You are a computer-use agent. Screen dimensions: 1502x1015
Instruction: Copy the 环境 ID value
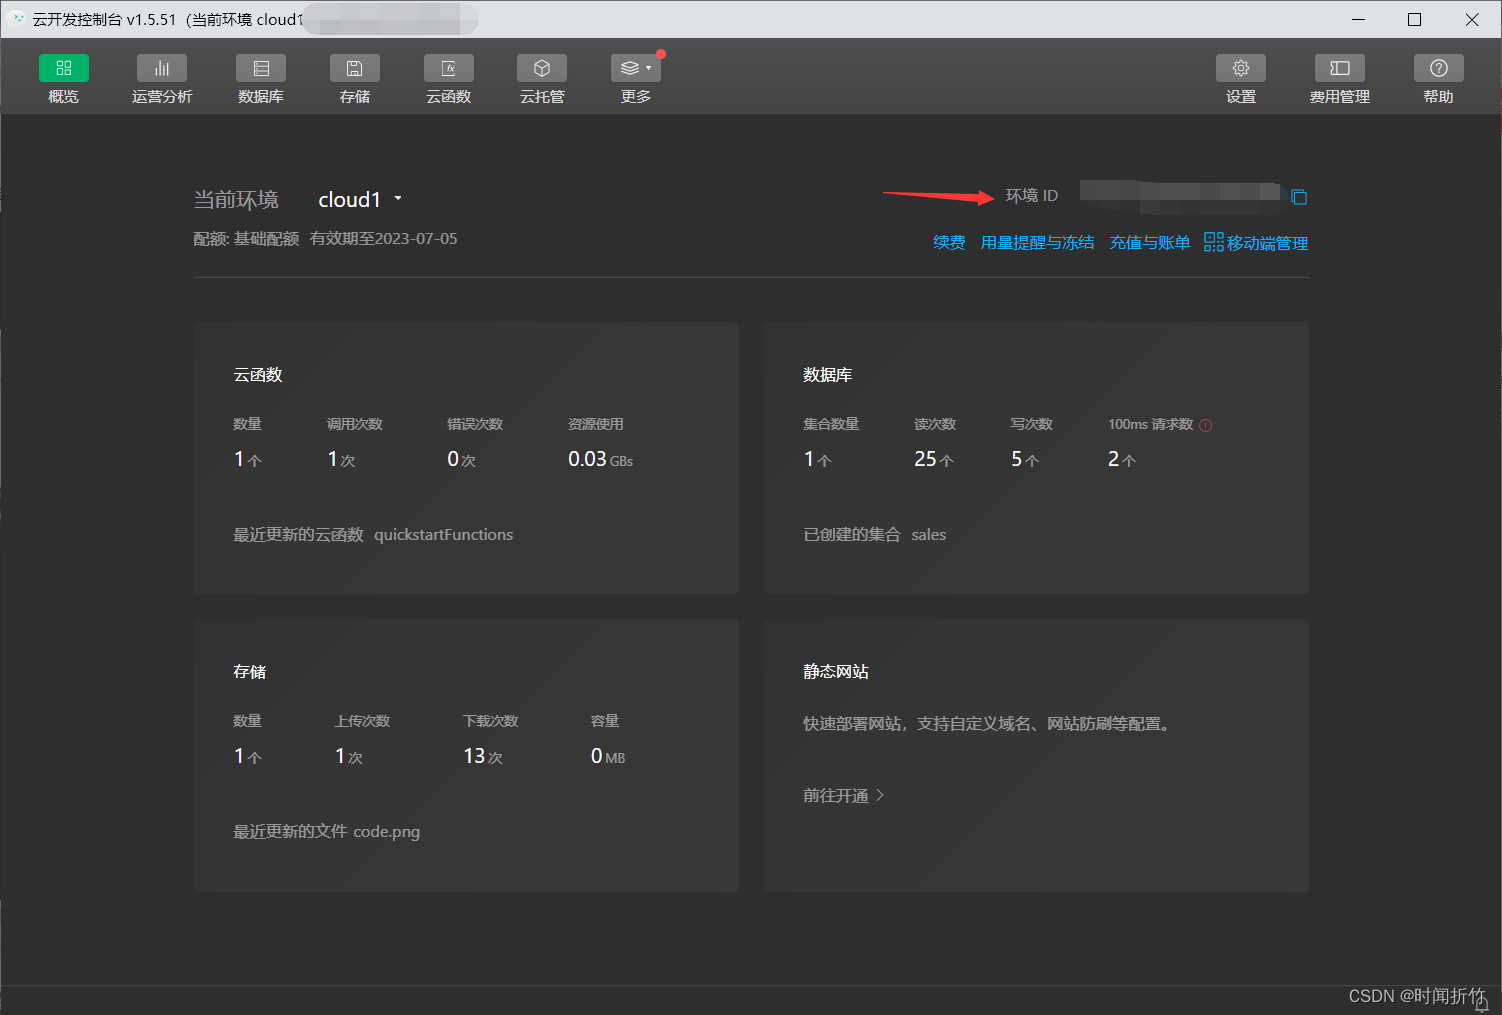pyautogui.click(x=1299, y=197)
